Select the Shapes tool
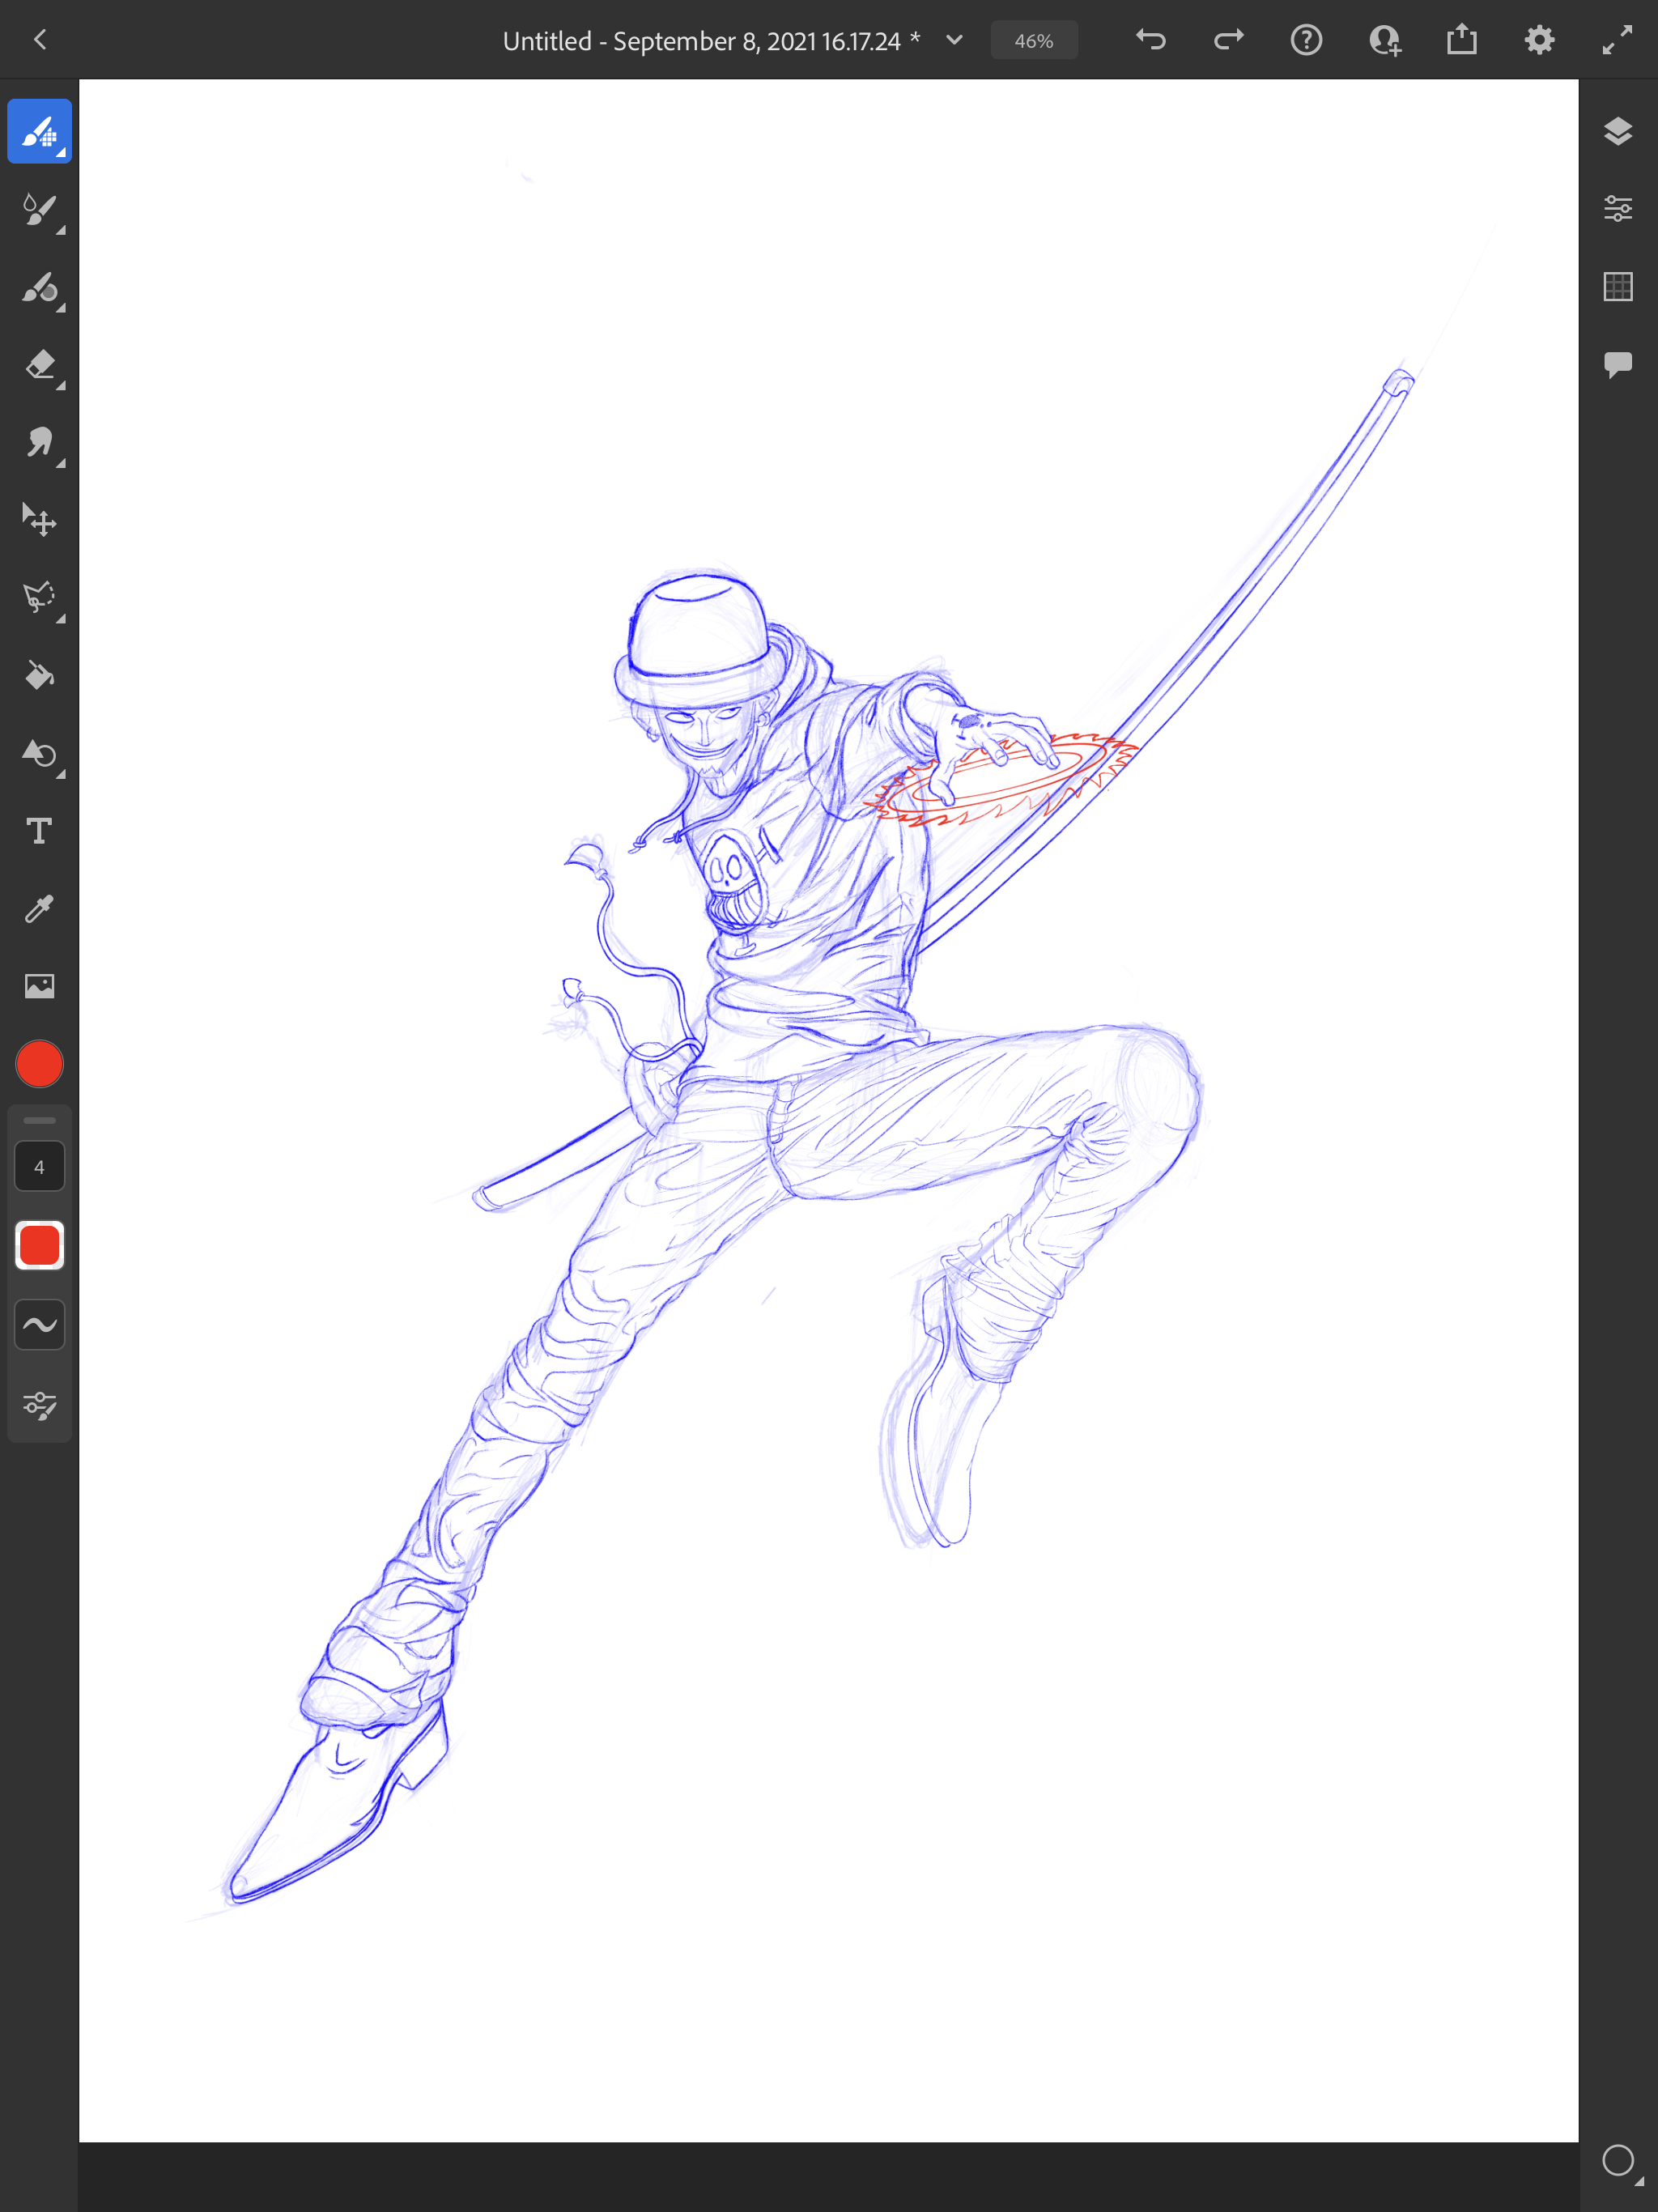 pos(39,753)
